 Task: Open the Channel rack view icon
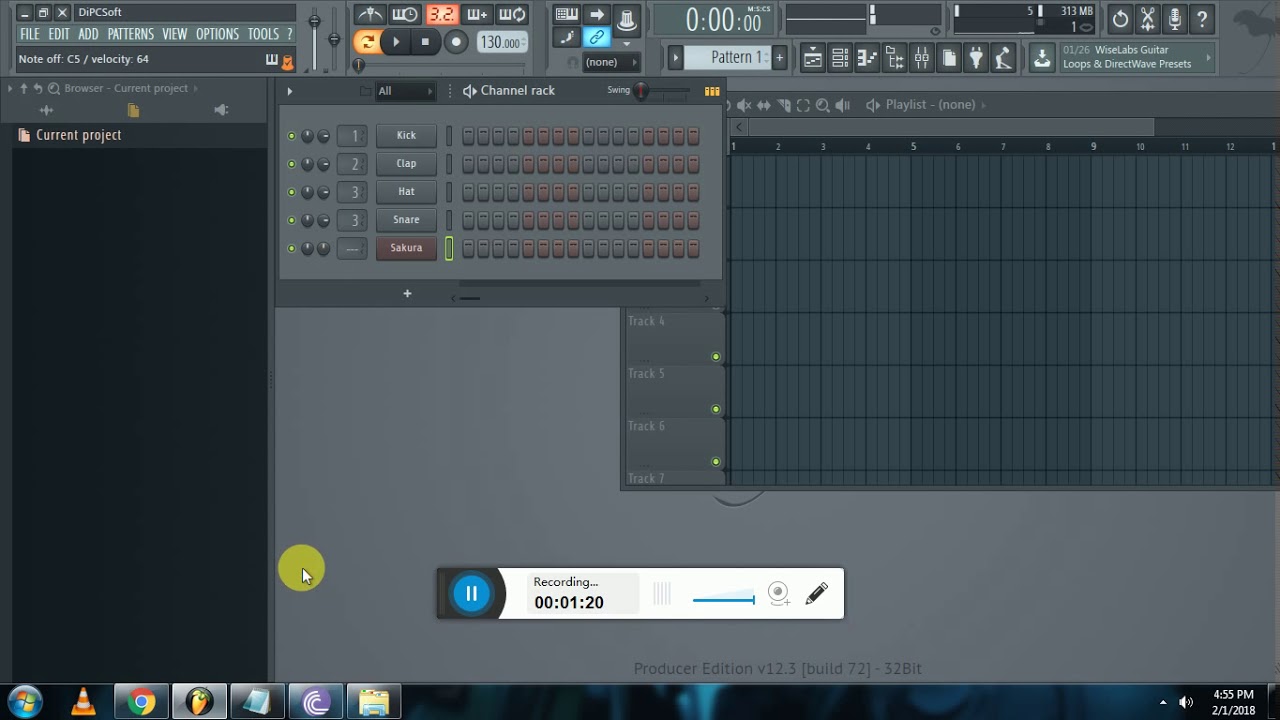[x=840, y=58]
